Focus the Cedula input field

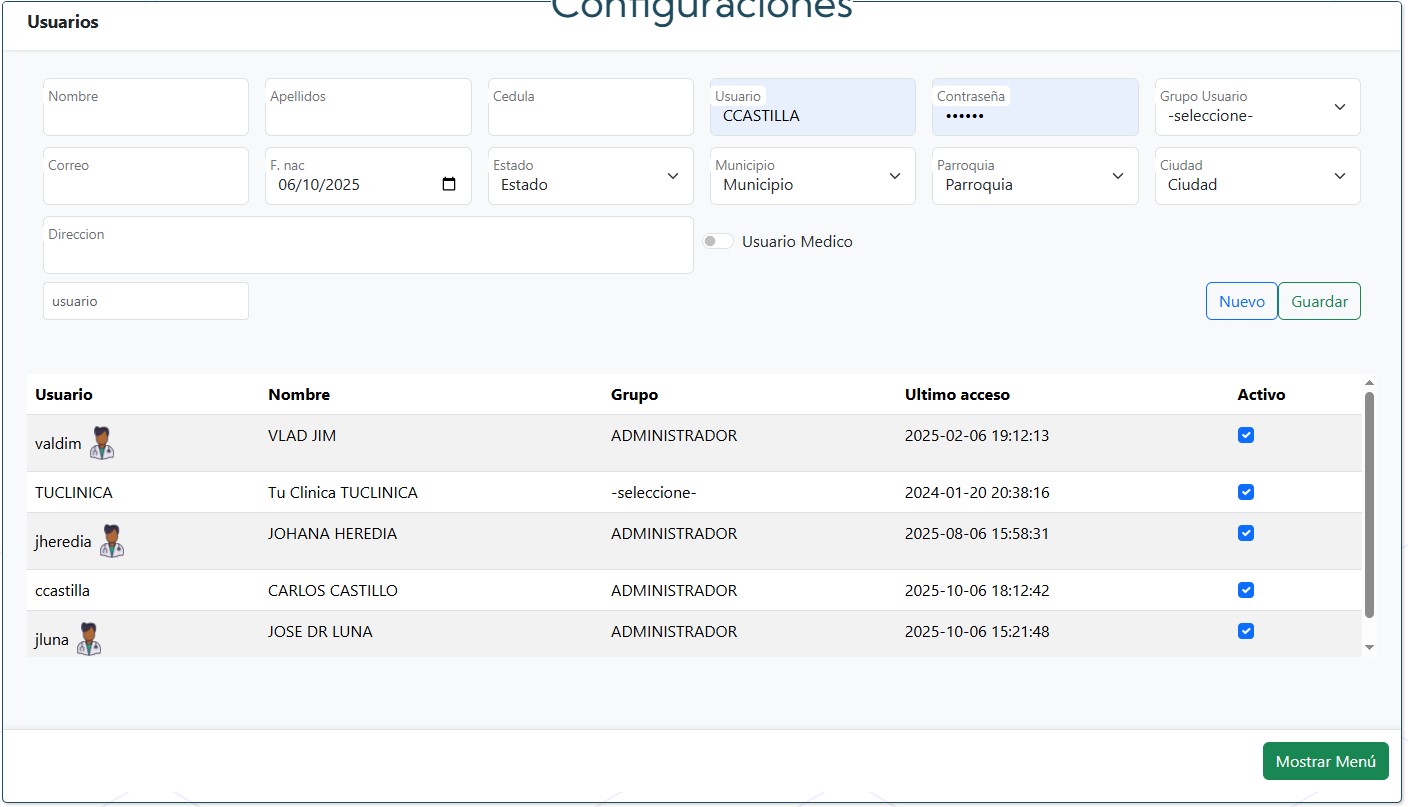pyautogui.click(x=590, y=107)
